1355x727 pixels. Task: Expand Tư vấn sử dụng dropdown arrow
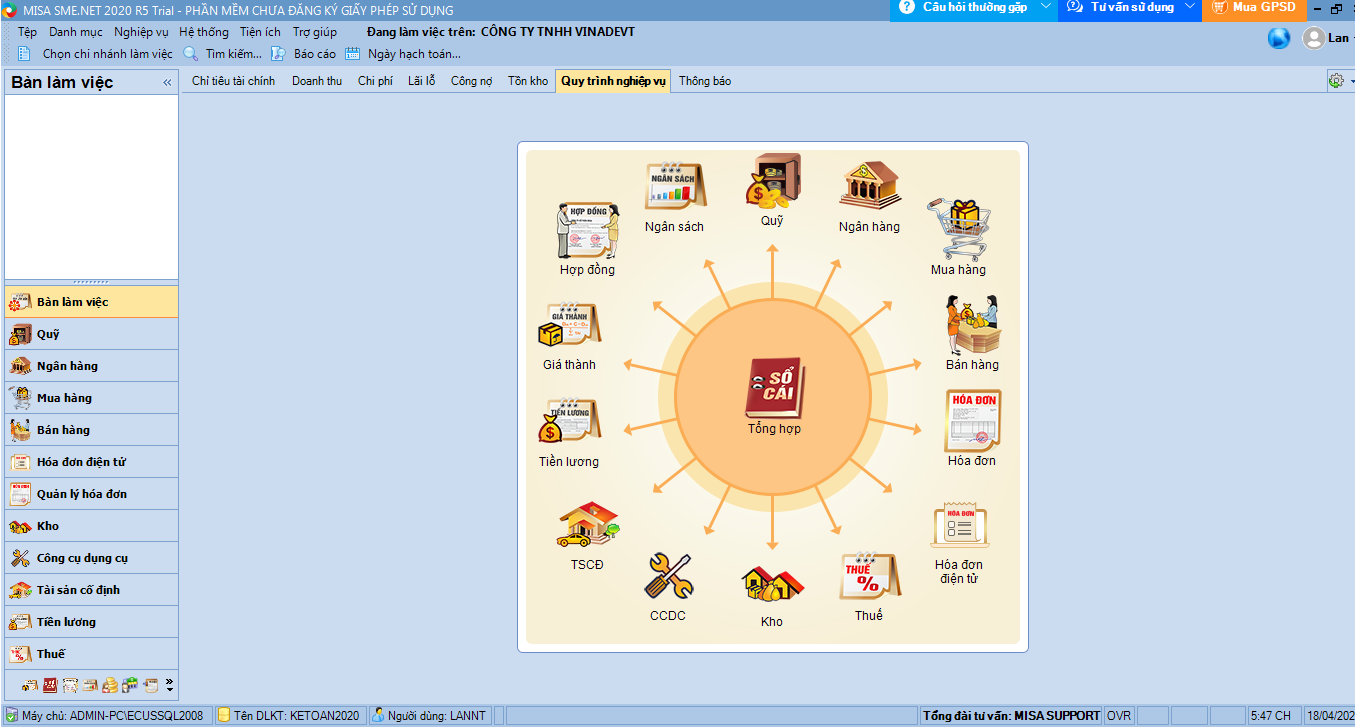1189,8
